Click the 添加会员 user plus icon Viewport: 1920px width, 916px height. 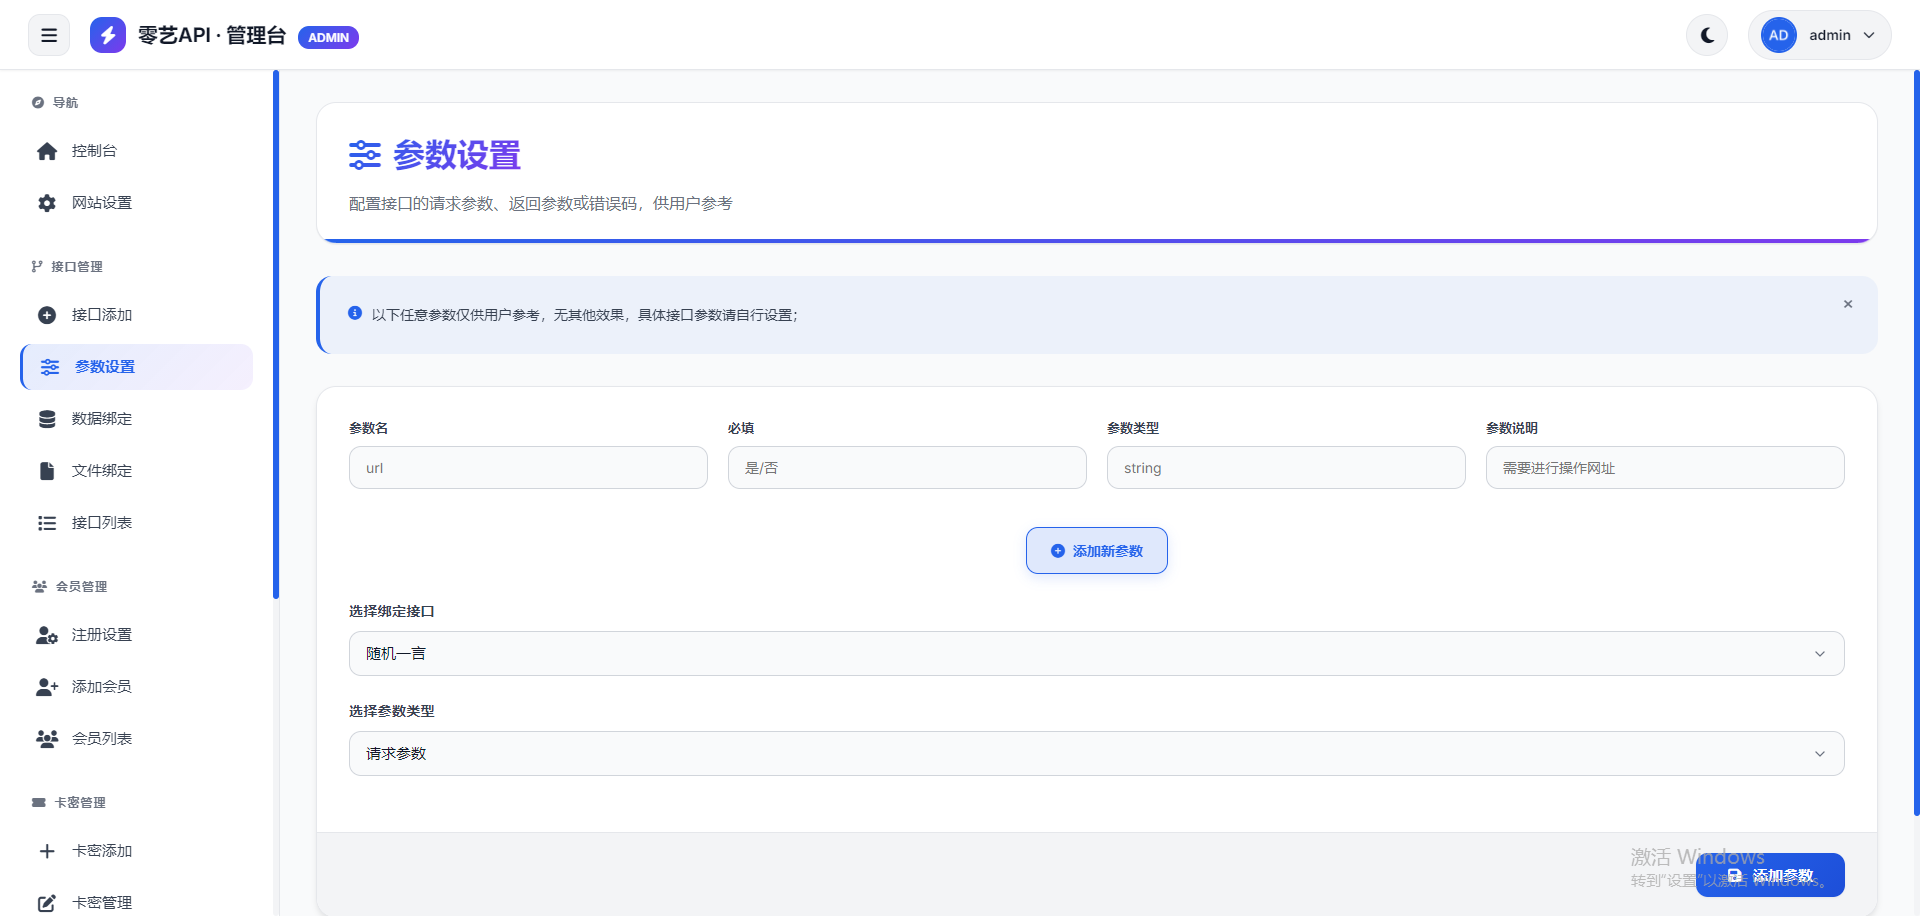tap(47, 687)
